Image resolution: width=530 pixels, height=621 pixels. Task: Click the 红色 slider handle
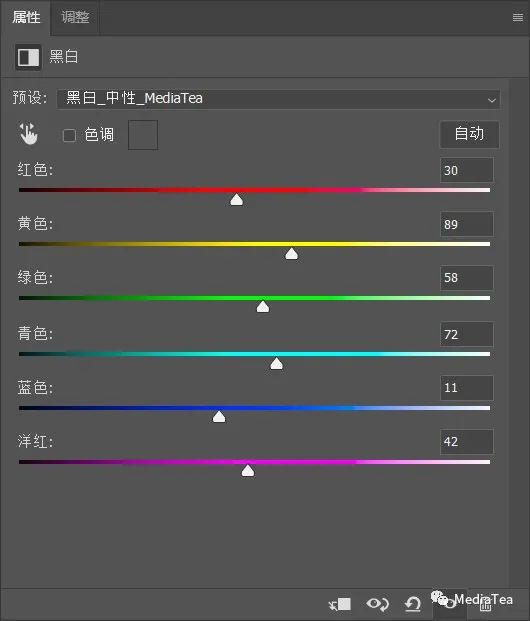pos(236,200)
